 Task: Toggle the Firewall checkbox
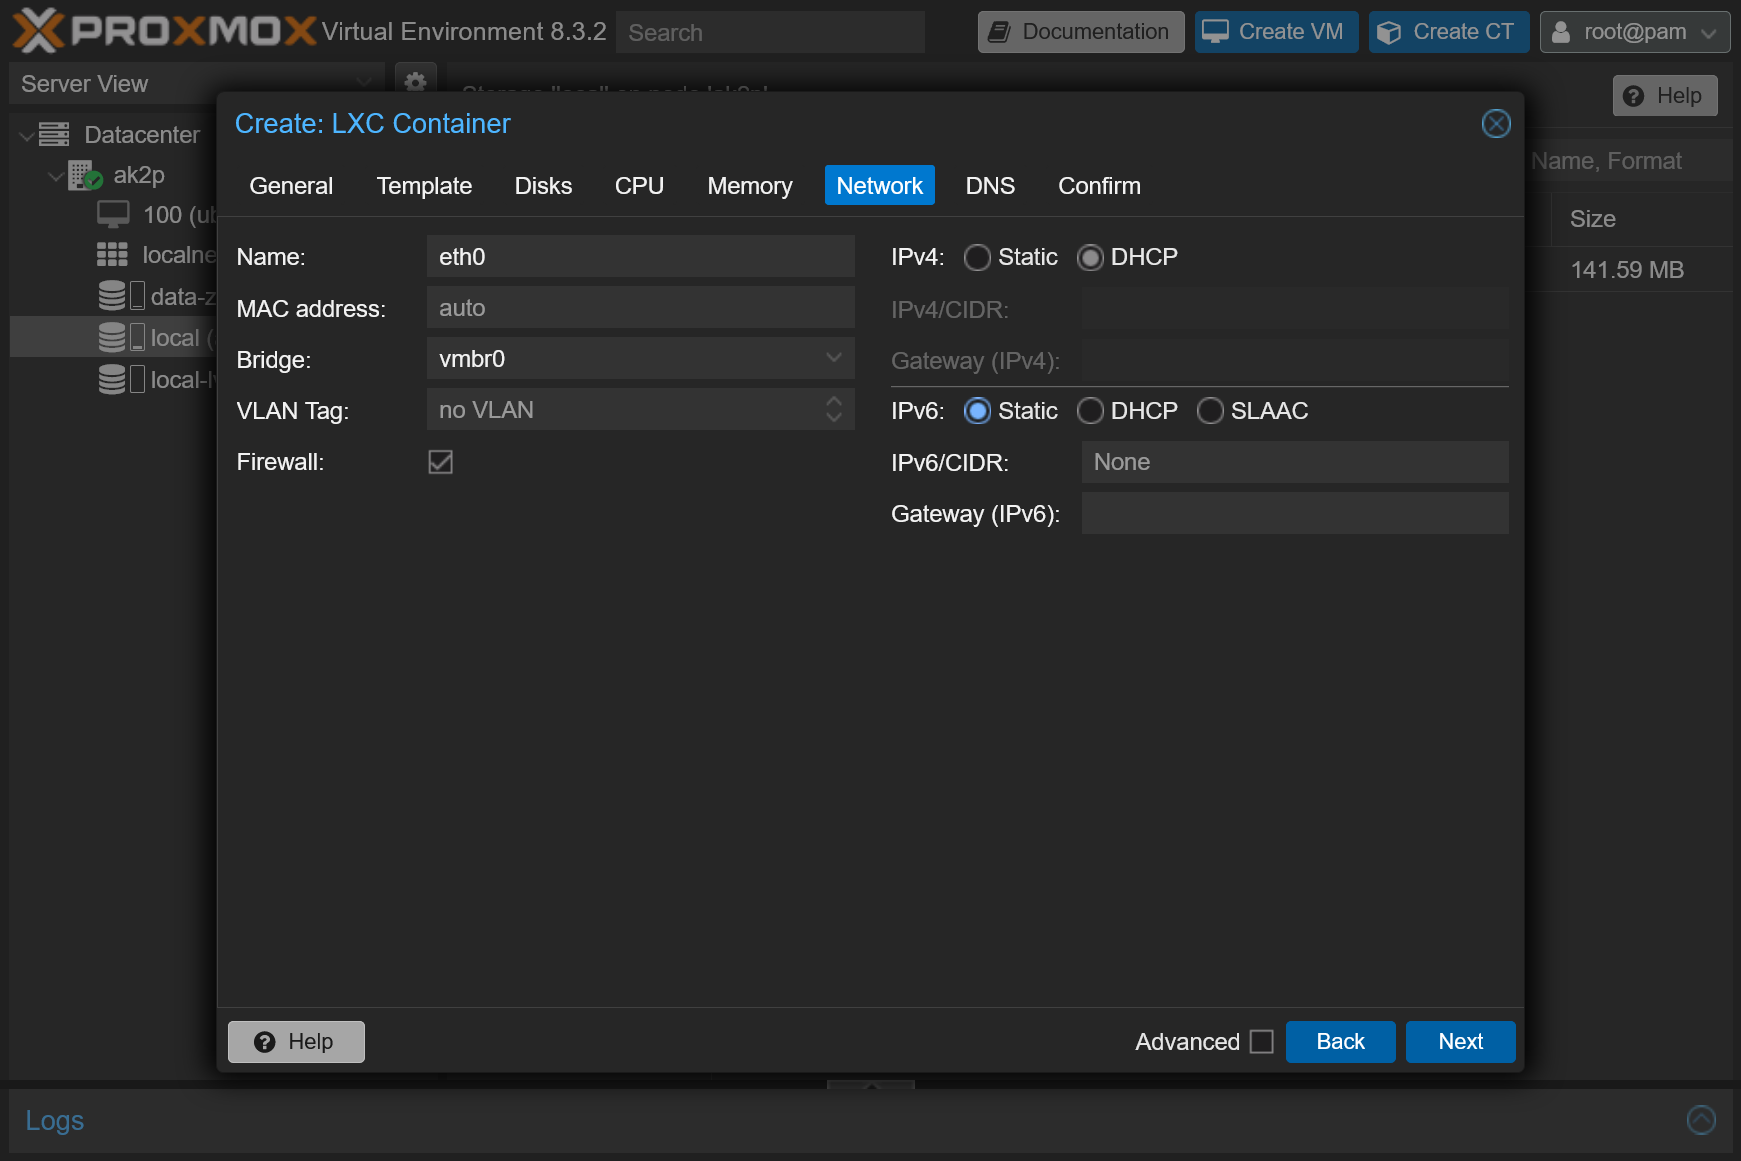click(x=440, y=461)
